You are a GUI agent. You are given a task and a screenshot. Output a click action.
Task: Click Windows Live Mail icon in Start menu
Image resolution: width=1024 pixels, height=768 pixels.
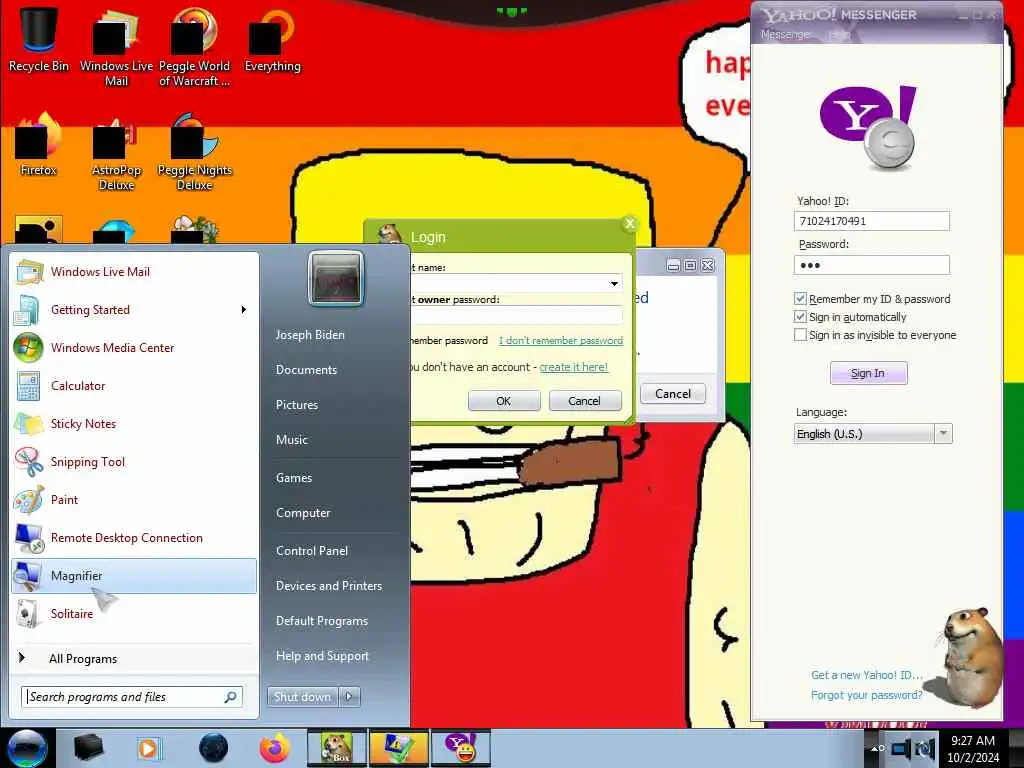[x=29, y=272]
